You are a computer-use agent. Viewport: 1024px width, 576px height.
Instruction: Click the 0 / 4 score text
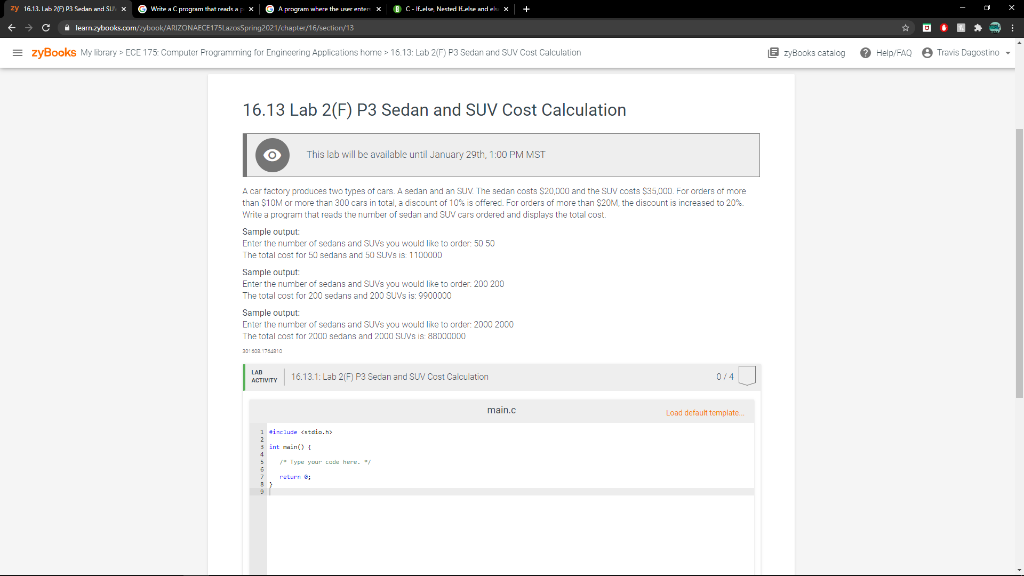(x=725, y=377)
